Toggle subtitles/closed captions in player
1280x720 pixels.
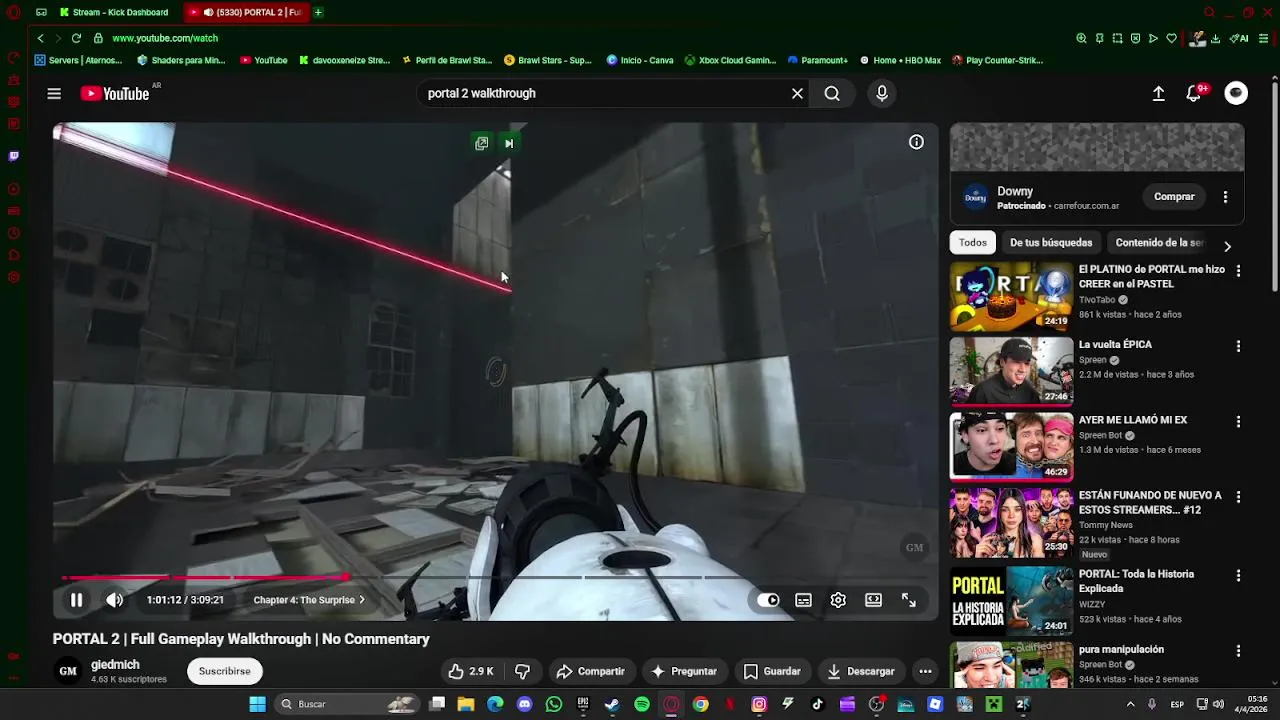pyautogui.click(x=803, y=600)
